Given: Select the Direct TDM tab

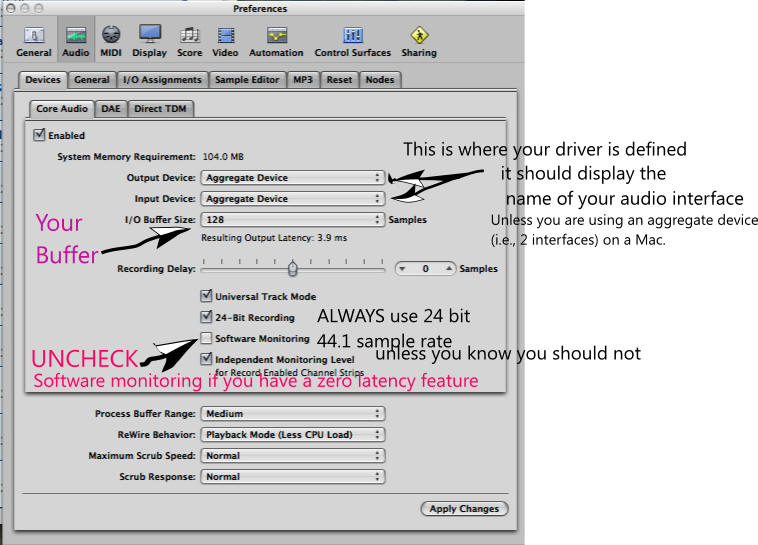Looking at the screenshot, I should (x=160, y=109).
